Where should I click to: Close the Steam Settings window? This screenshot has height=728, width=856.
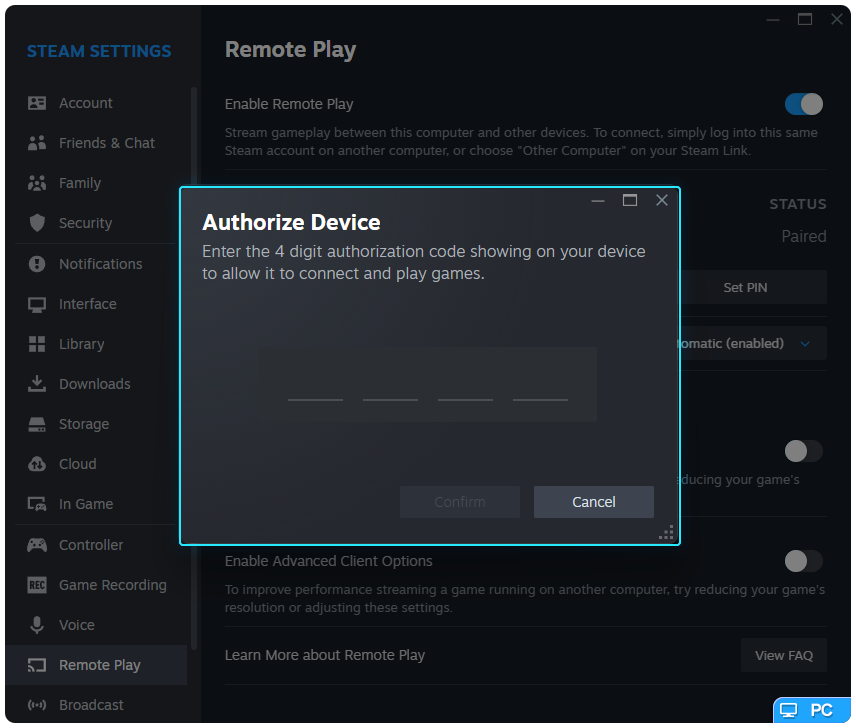(x=836, y=19)
